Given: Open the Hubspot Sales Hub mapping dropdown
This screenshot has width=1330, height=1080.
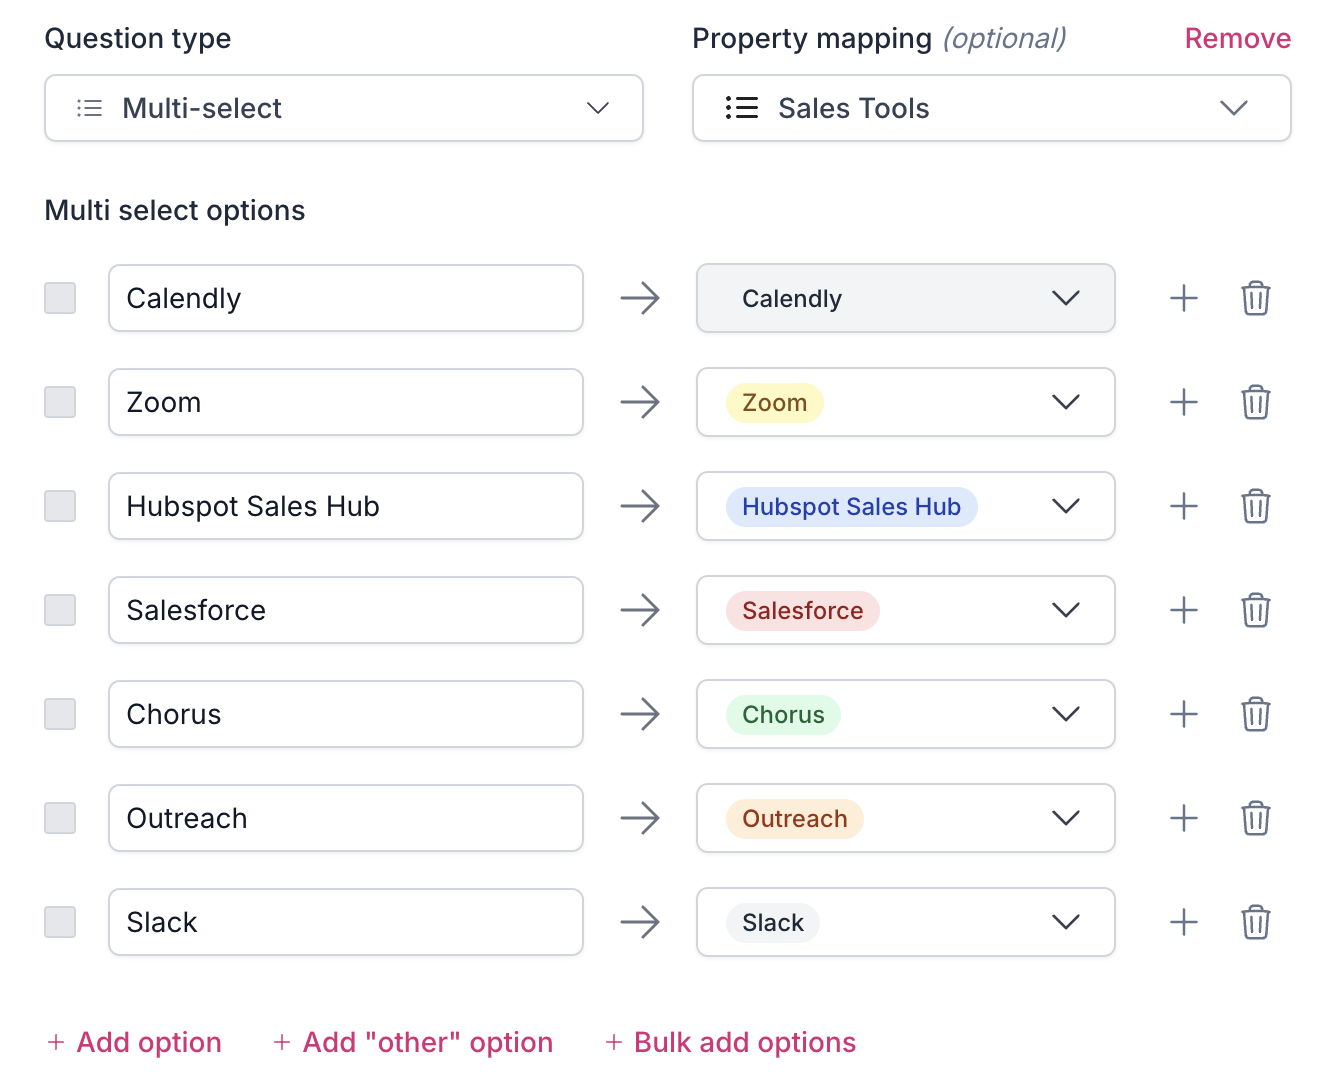Looking at the screenshot, I should [905, 506].
